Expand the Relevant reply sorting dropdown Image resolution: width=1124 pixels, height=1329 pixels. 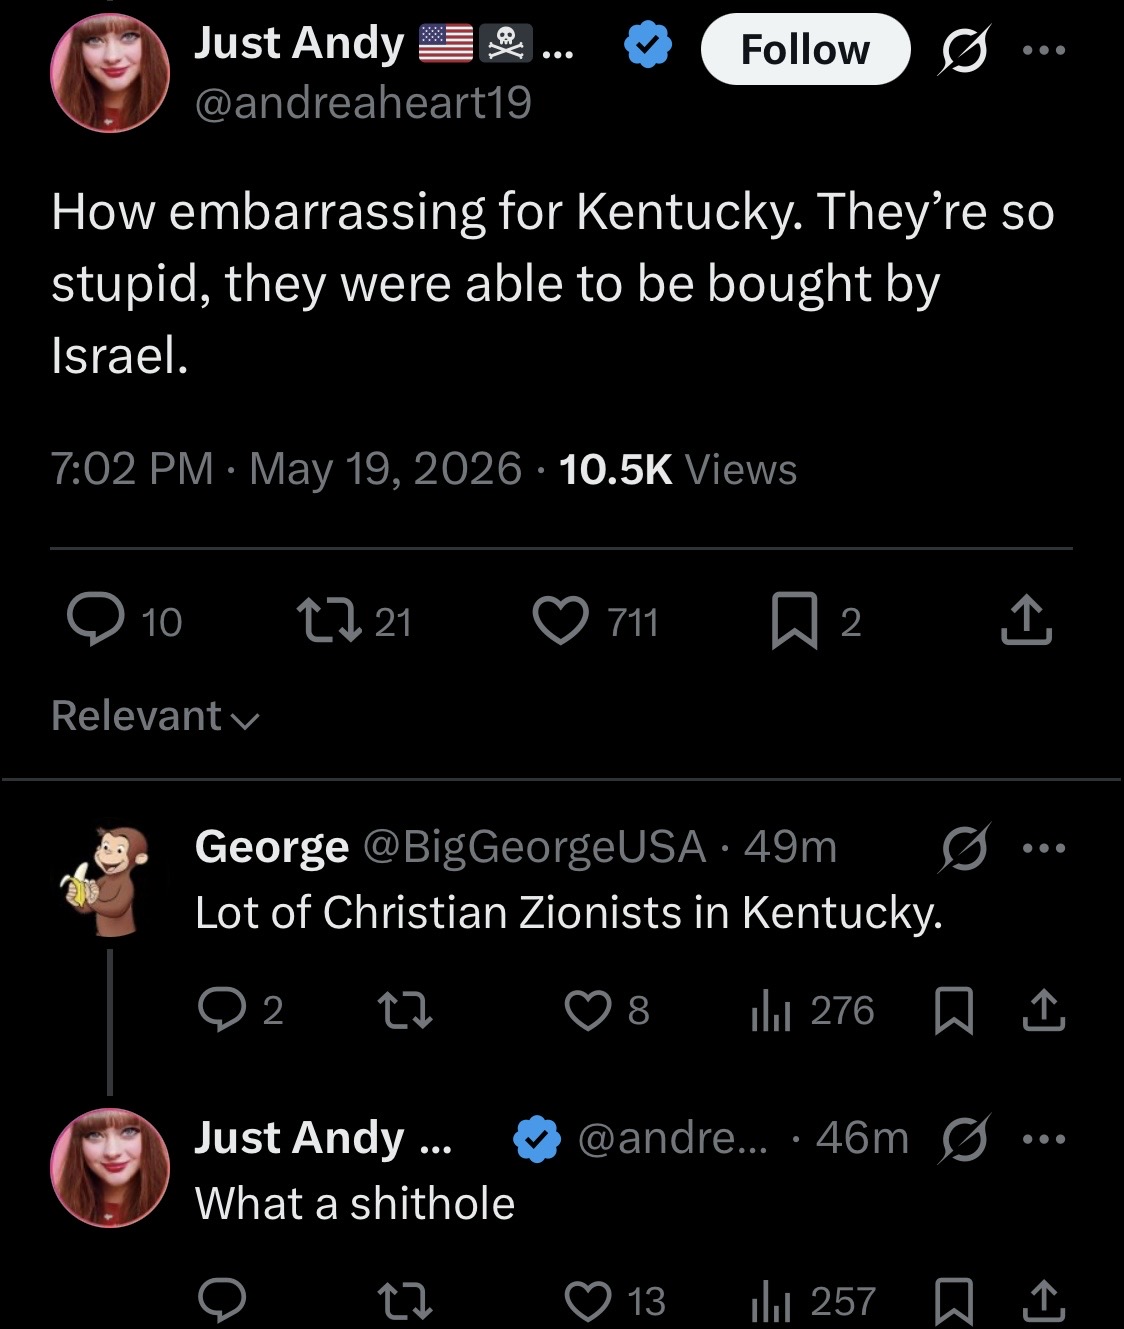click(156, 716)
